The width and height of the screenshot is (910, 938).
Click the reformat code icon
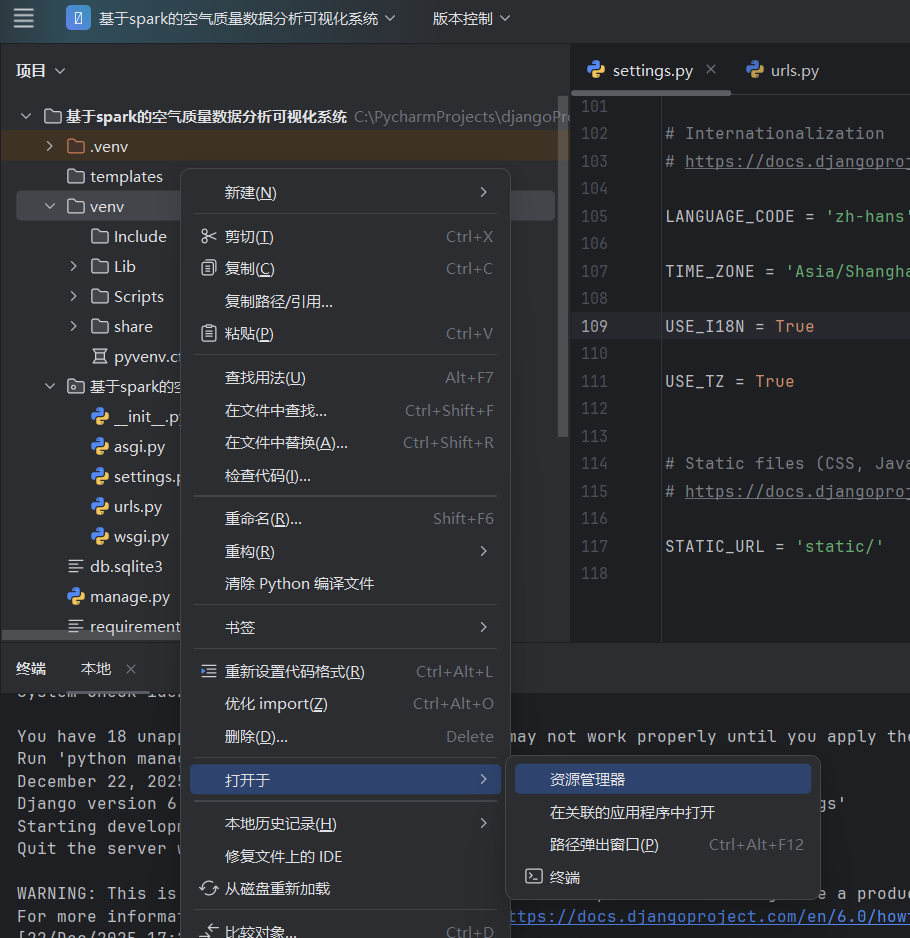click(208, 672)
